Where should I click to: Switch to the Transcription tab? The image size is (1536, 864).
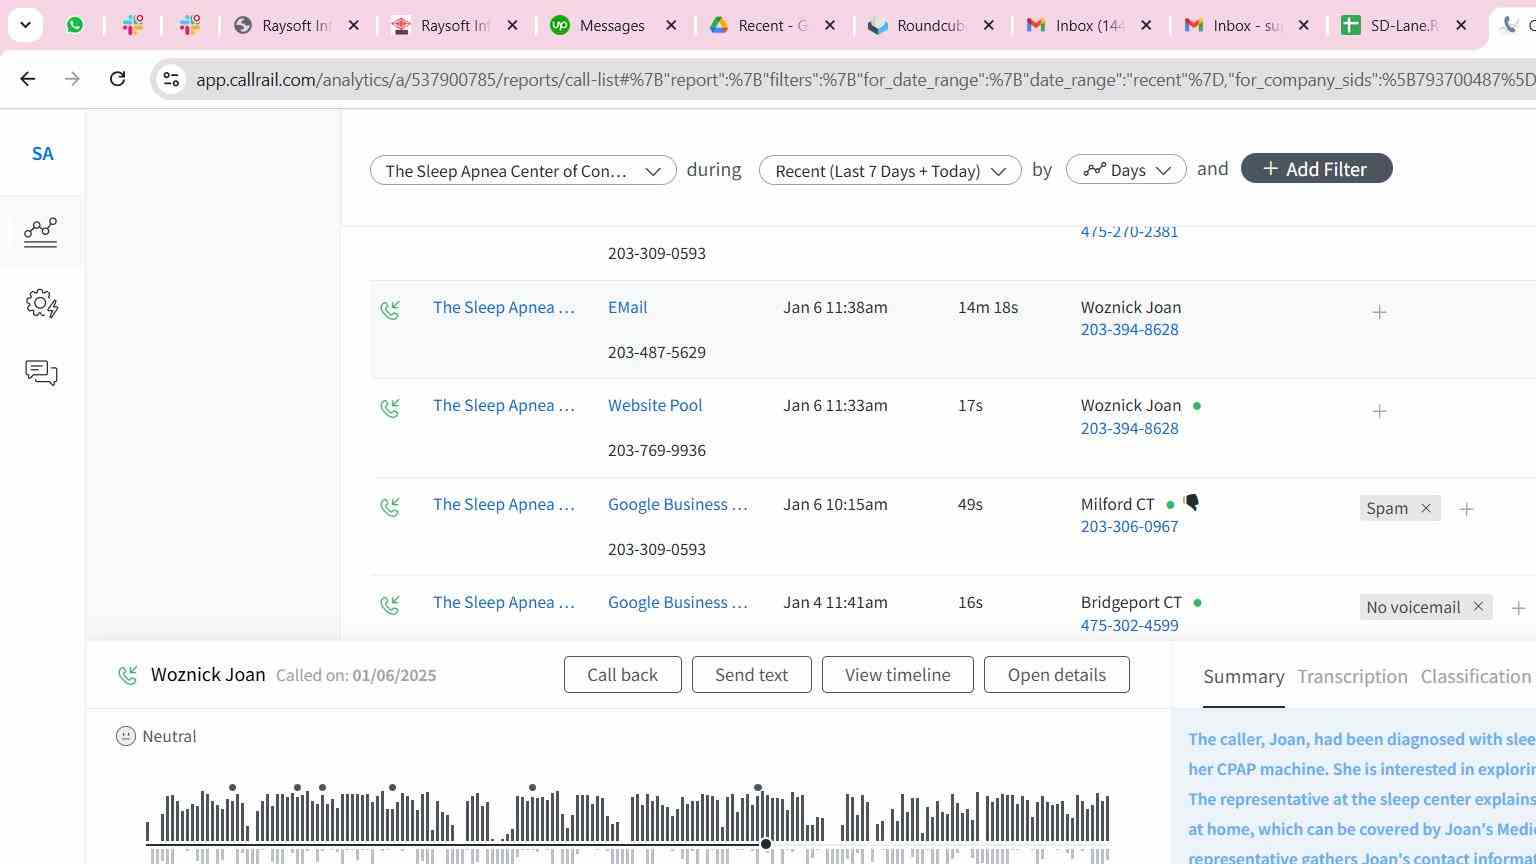[1352, 676]
